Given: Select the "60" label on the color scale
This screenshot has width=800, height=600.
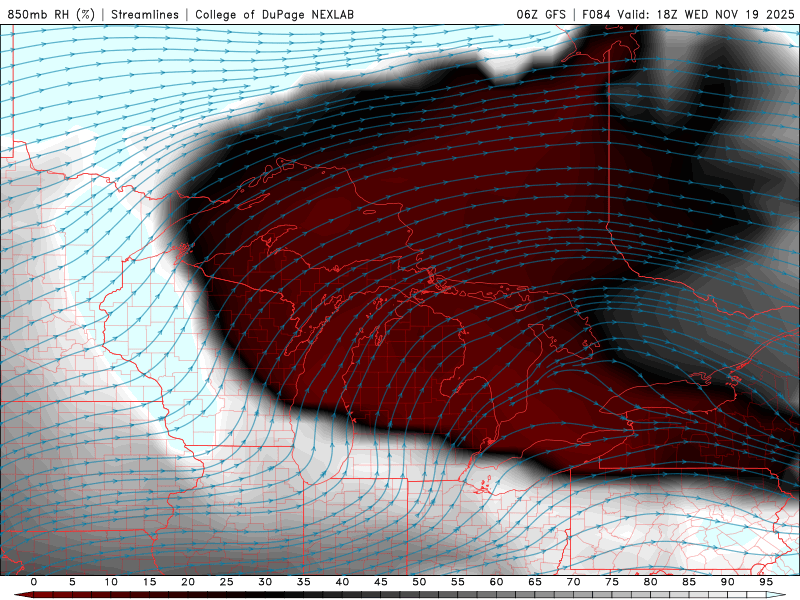Looking at the screenshot, I should point(496,582).
